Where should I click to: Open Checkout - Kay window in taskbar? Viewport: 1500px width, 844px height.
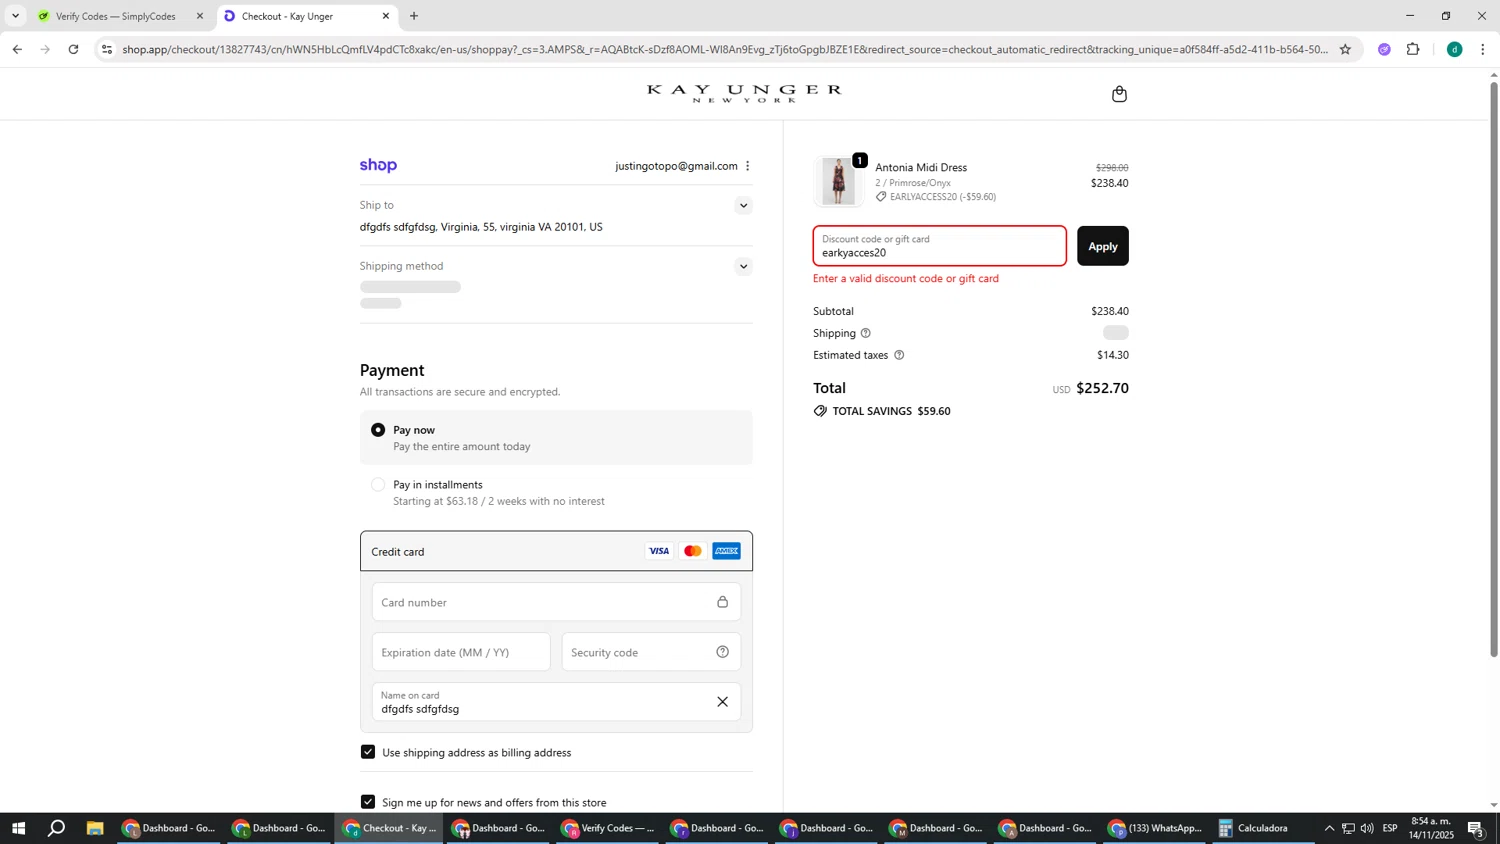click(389, 828)
